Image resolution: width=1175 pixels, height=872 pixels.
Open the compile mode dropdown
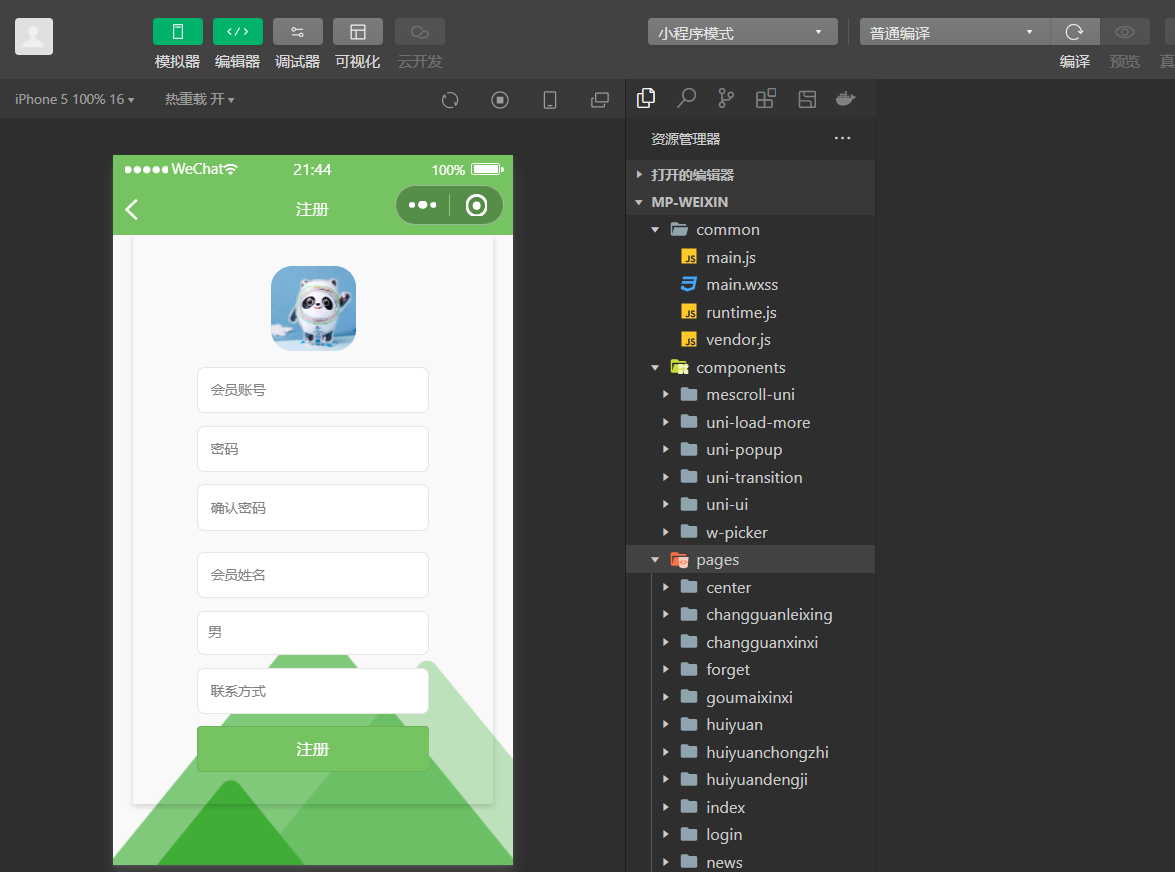click(x=954, y=32)
